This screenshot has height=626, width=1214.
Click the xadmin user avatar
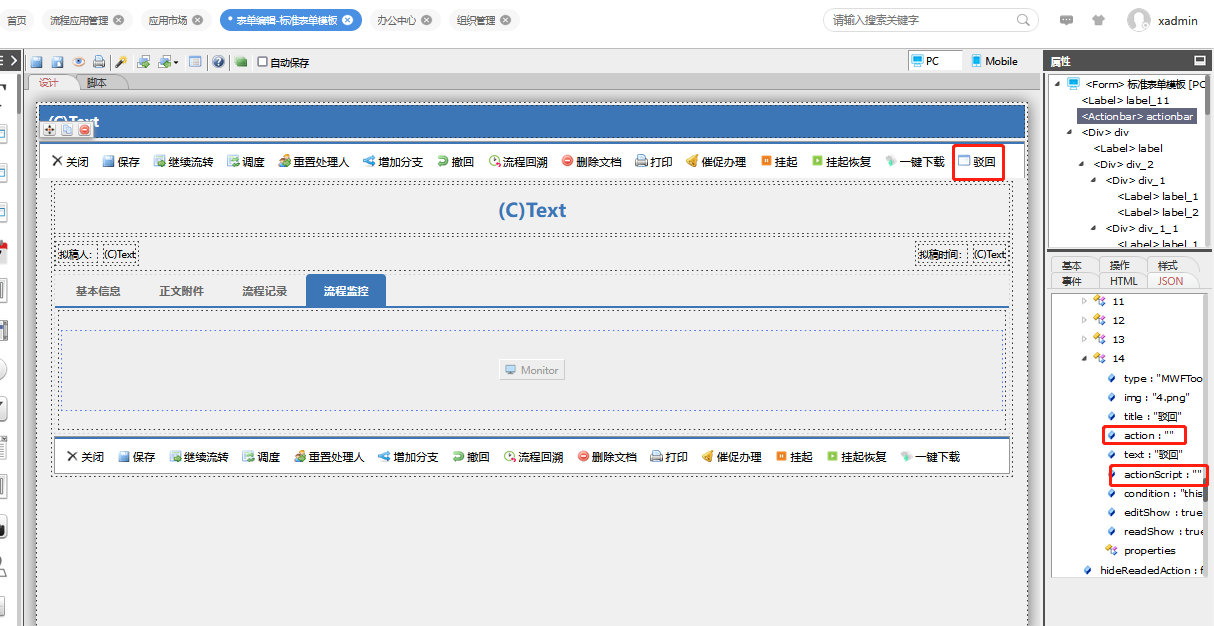(x=1138, y=20)
